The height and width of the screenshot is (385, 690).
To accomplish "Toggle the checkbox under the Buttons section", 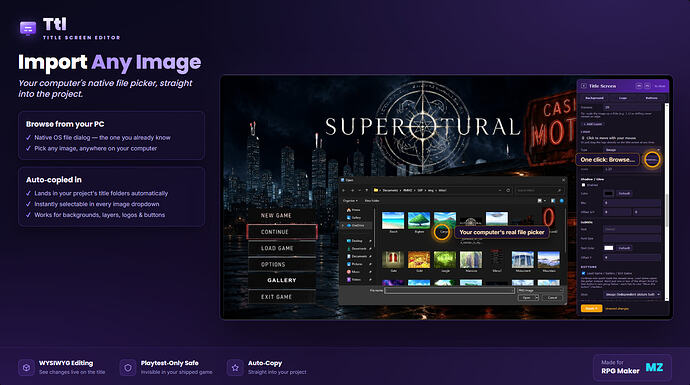I will pos(584,273).
